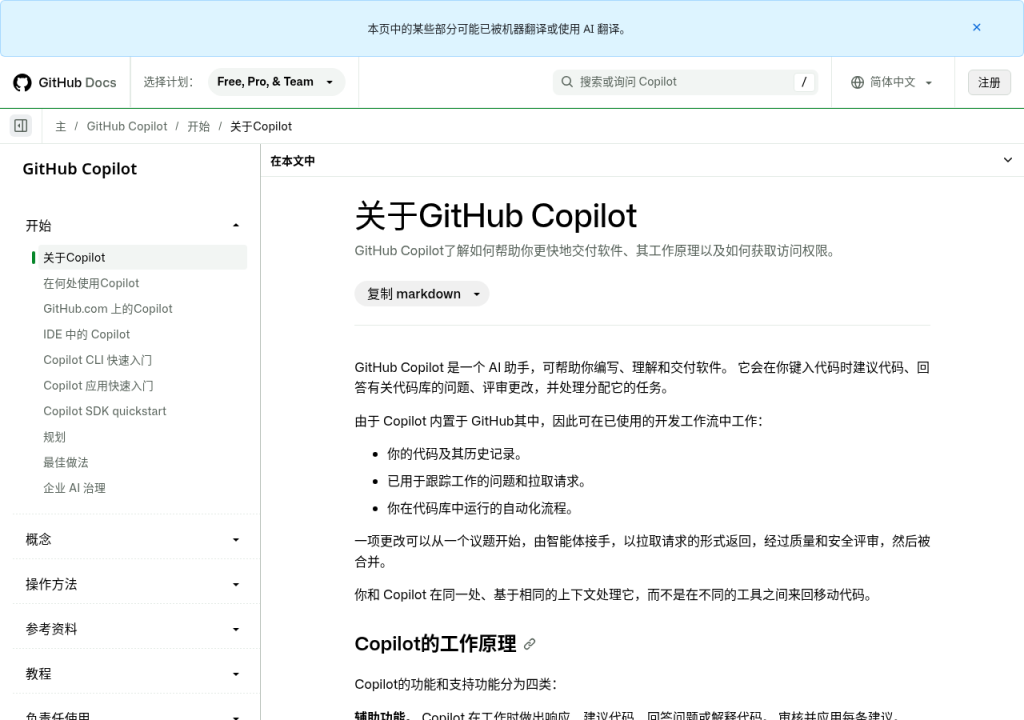Click the GitHub Octocat logo icon
Screen dimensions: 1024x720
22,82
